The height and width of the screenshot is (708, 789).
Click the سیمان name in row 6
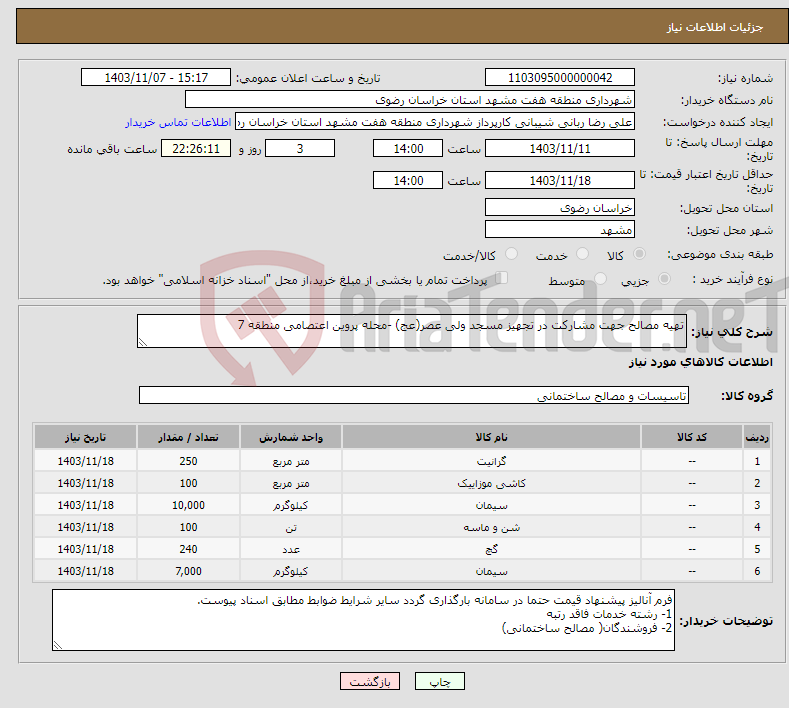491,571
